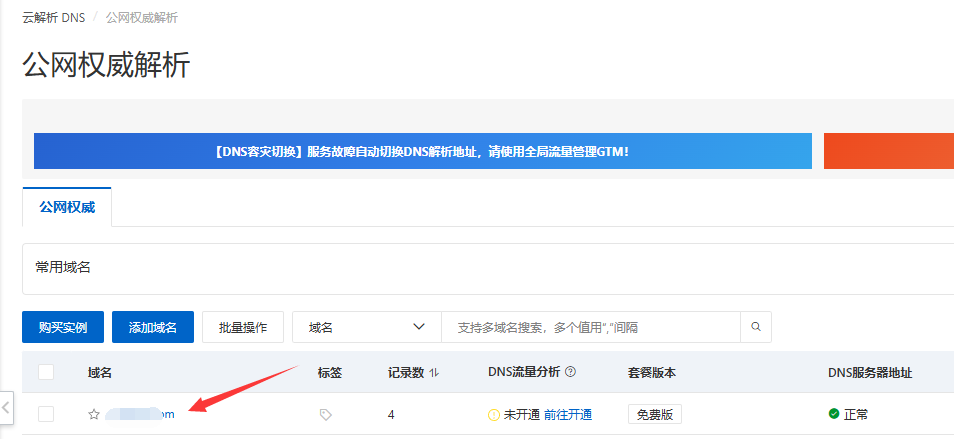Screen dimensions: 954x439
Task: Click help icon beside DNS流量分析
Action: (571, 373)
